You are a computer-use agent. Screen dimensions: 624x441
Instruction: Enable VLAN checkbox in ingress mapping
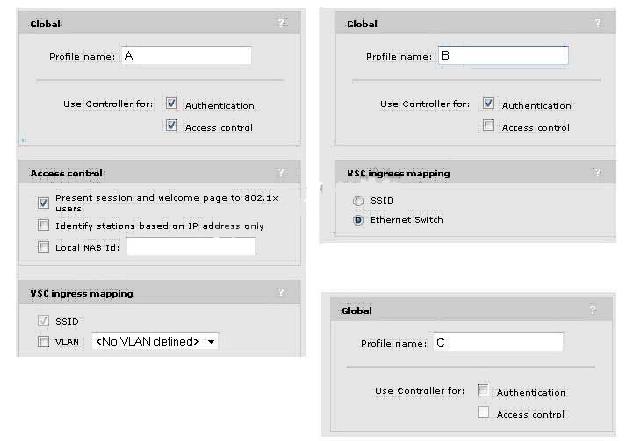[x=43, y=341]
